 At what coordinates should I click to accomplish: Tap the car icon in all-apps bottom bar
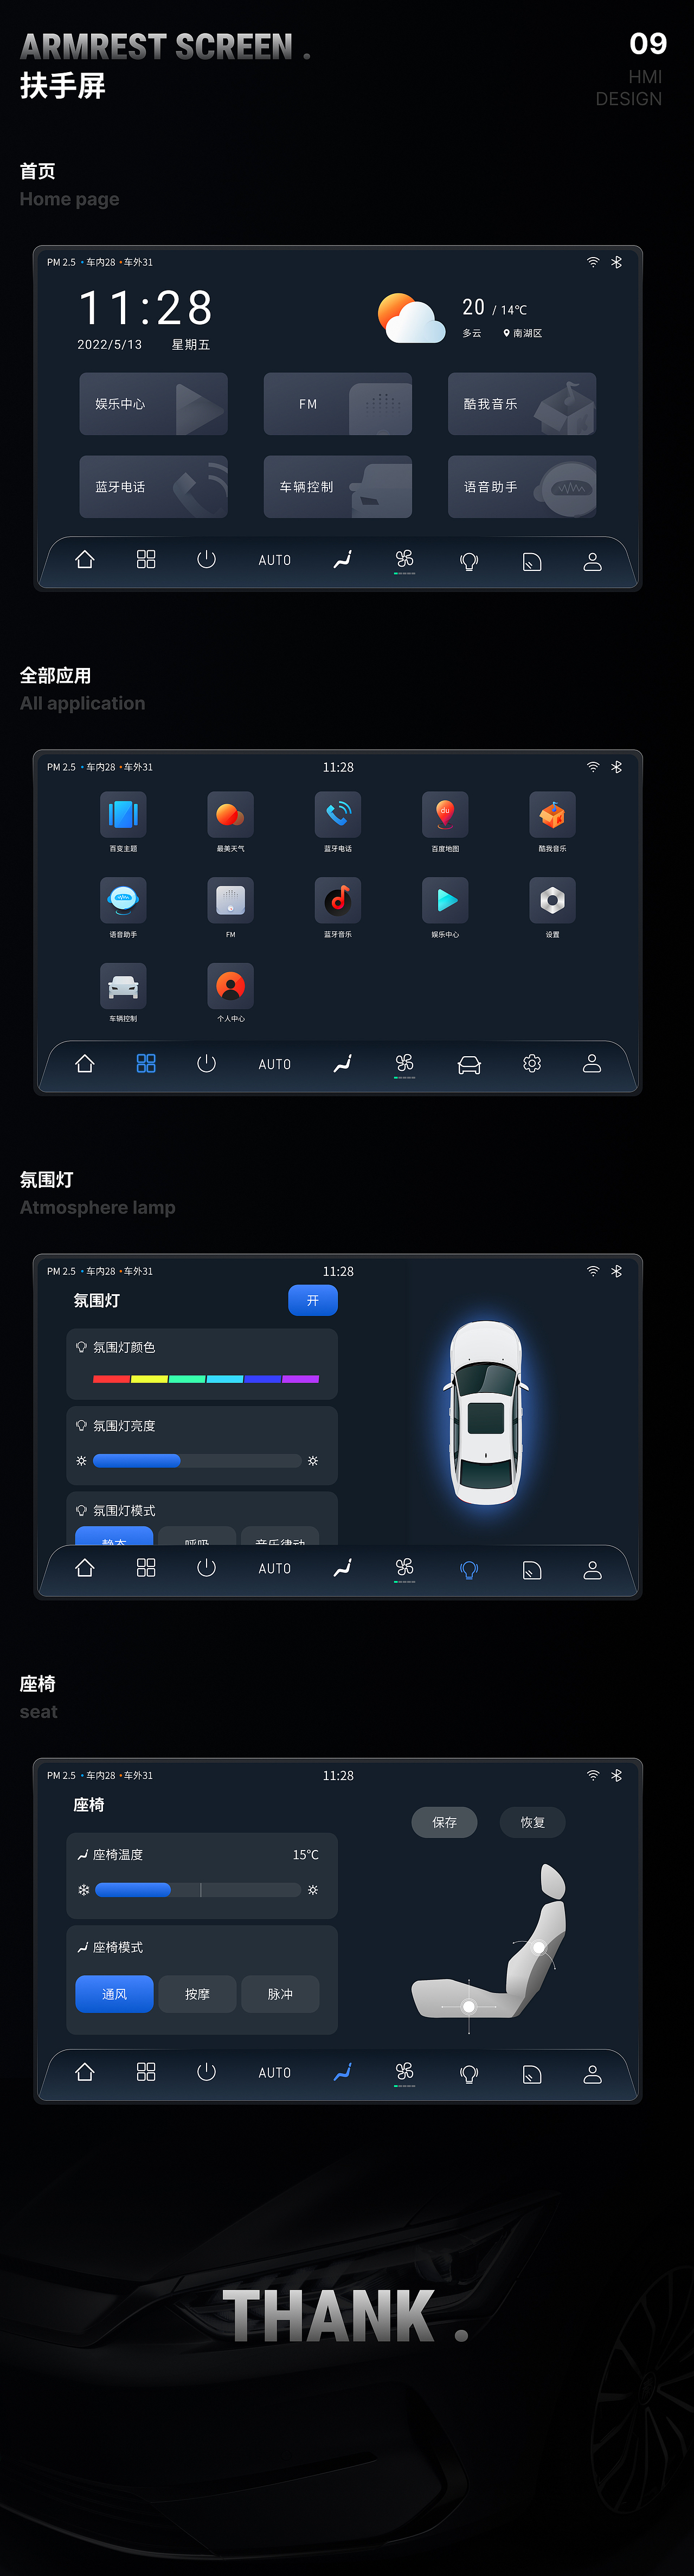pos(469,1064)
